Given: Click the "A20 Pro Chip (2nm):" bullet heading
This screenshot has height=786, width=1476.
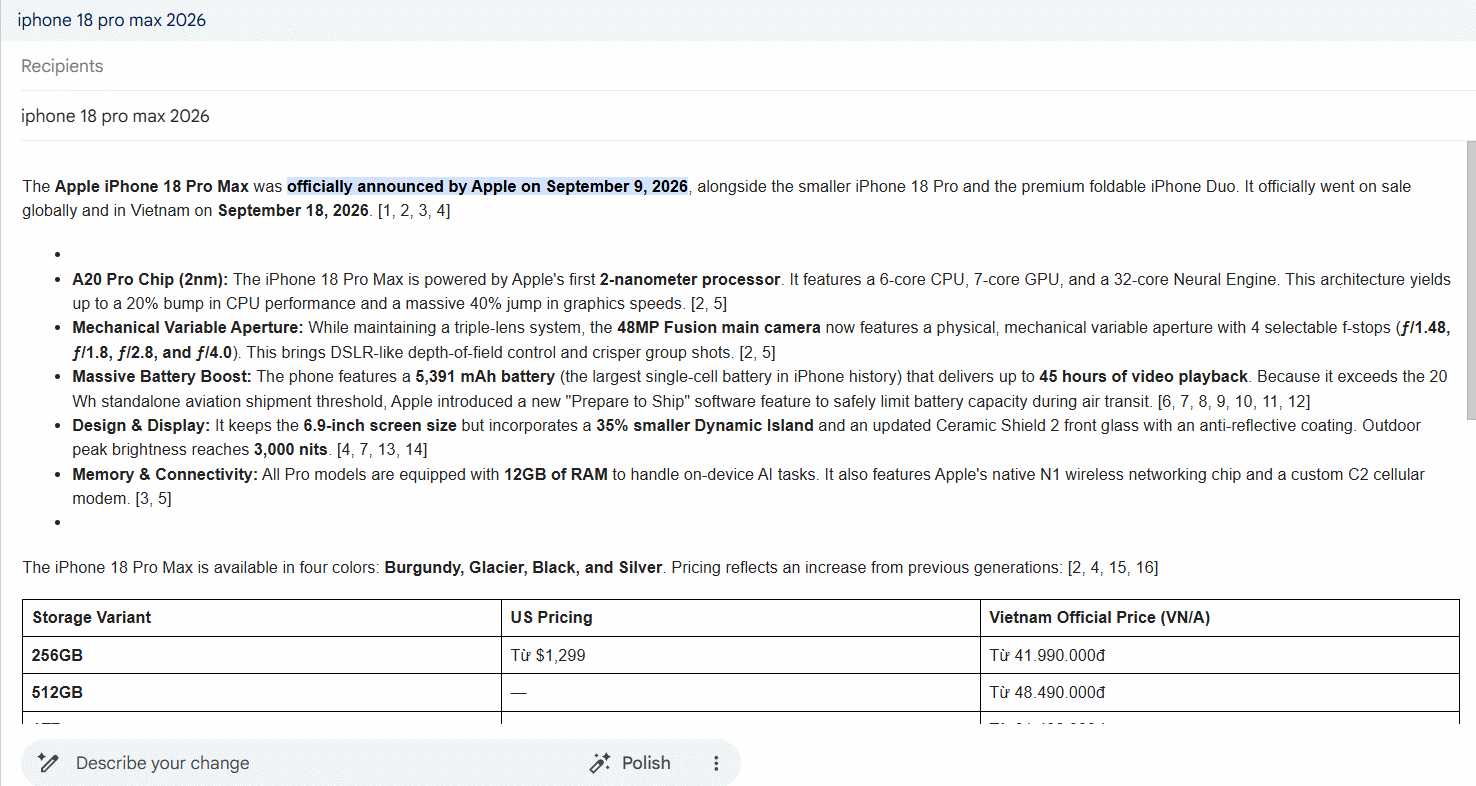Looking at the screenshot, I should (151, 279).
